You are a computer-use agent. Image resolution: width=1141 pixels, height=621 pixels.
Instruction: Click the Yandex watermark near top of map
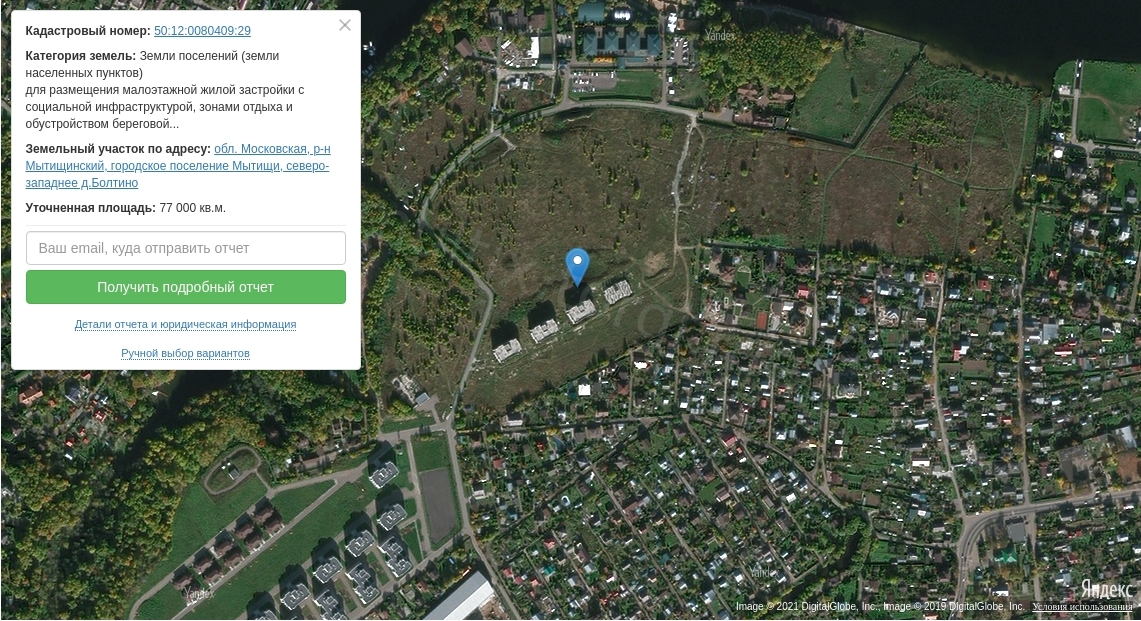(x=720, y=34)
